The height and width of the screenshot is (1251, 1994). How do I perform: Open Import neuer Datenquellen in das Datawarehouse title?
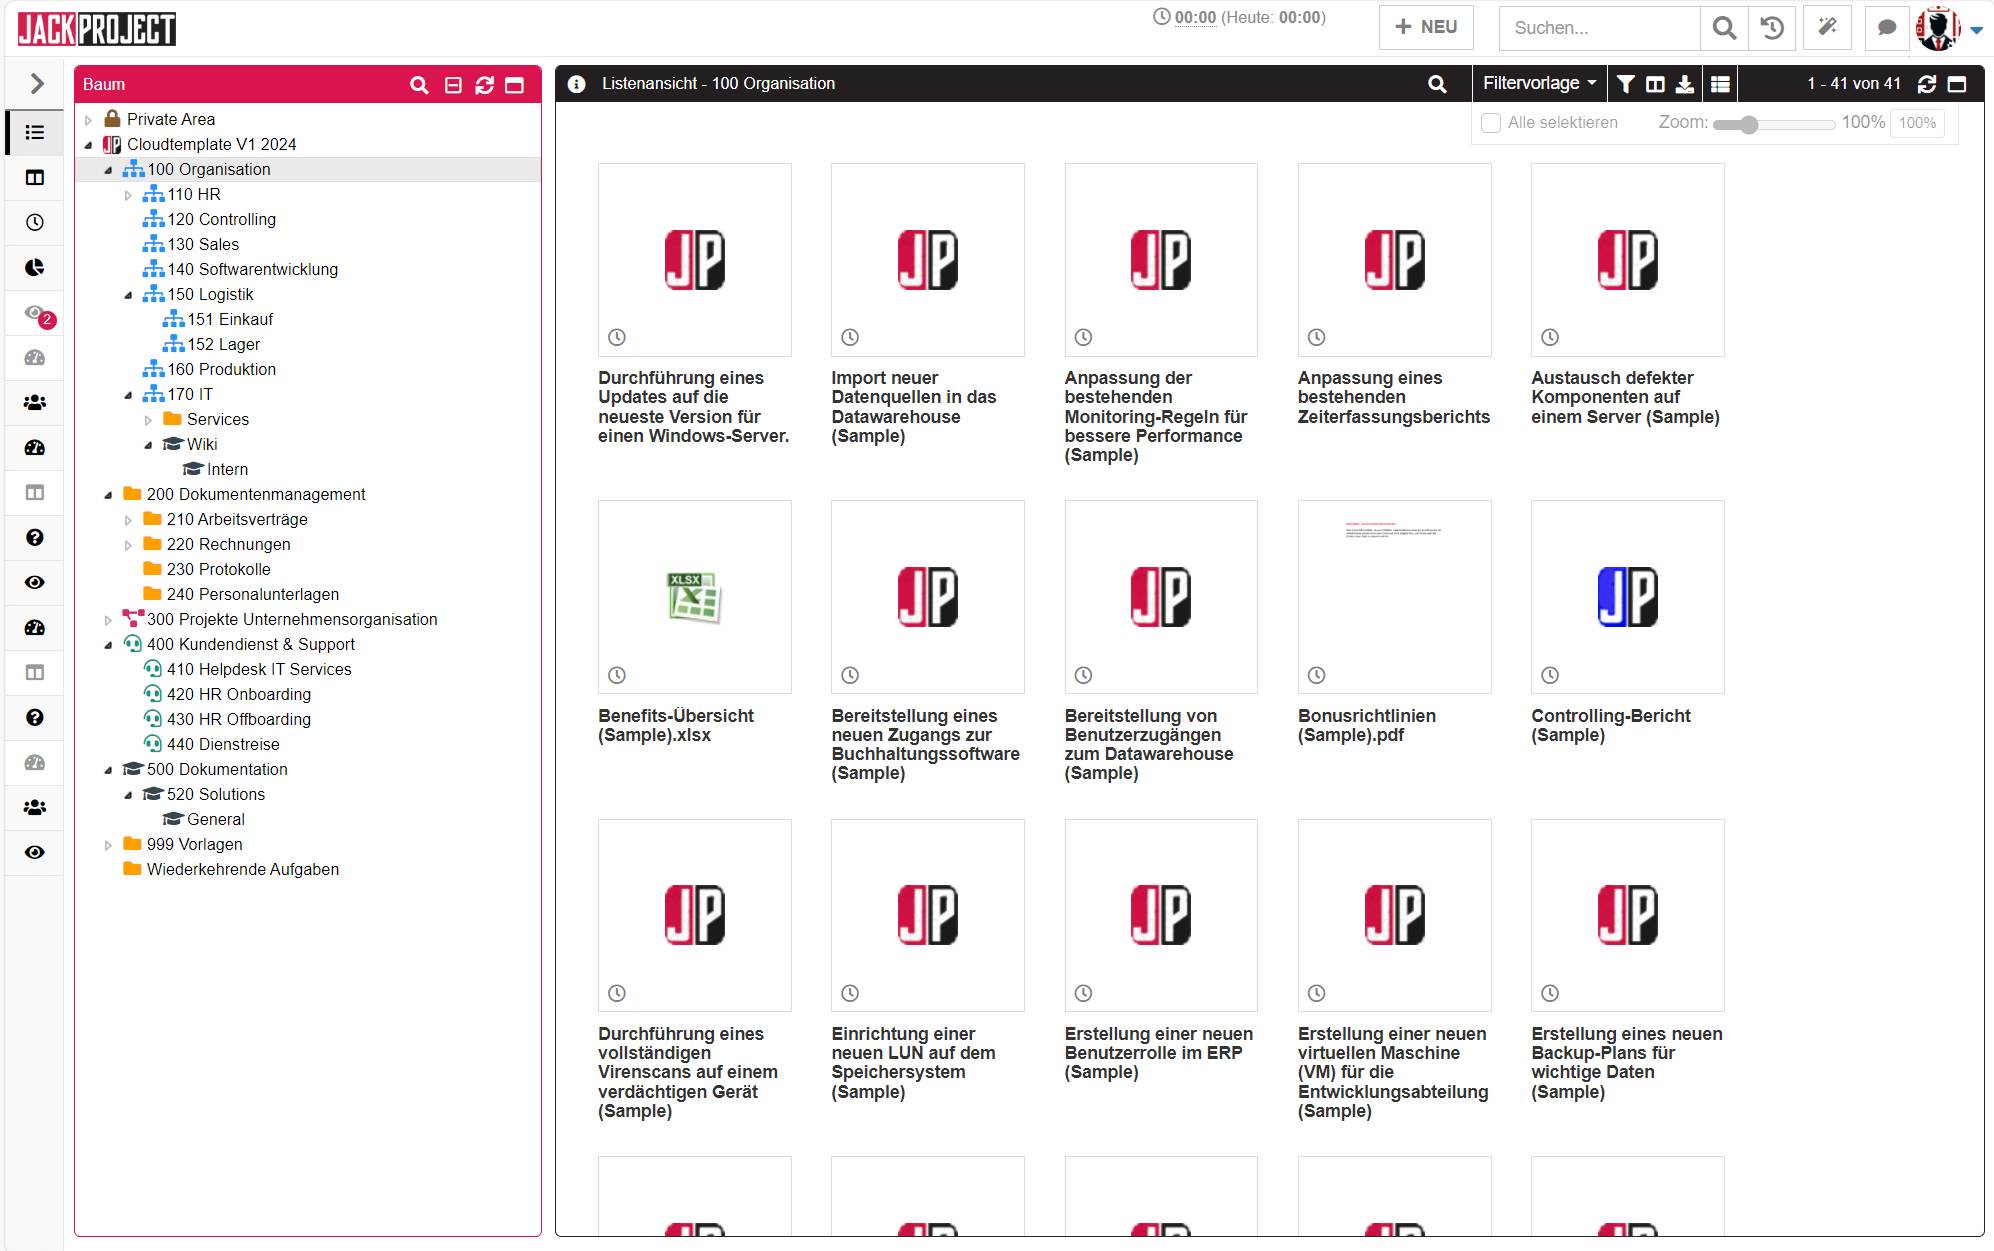click(x=913, y=407)
